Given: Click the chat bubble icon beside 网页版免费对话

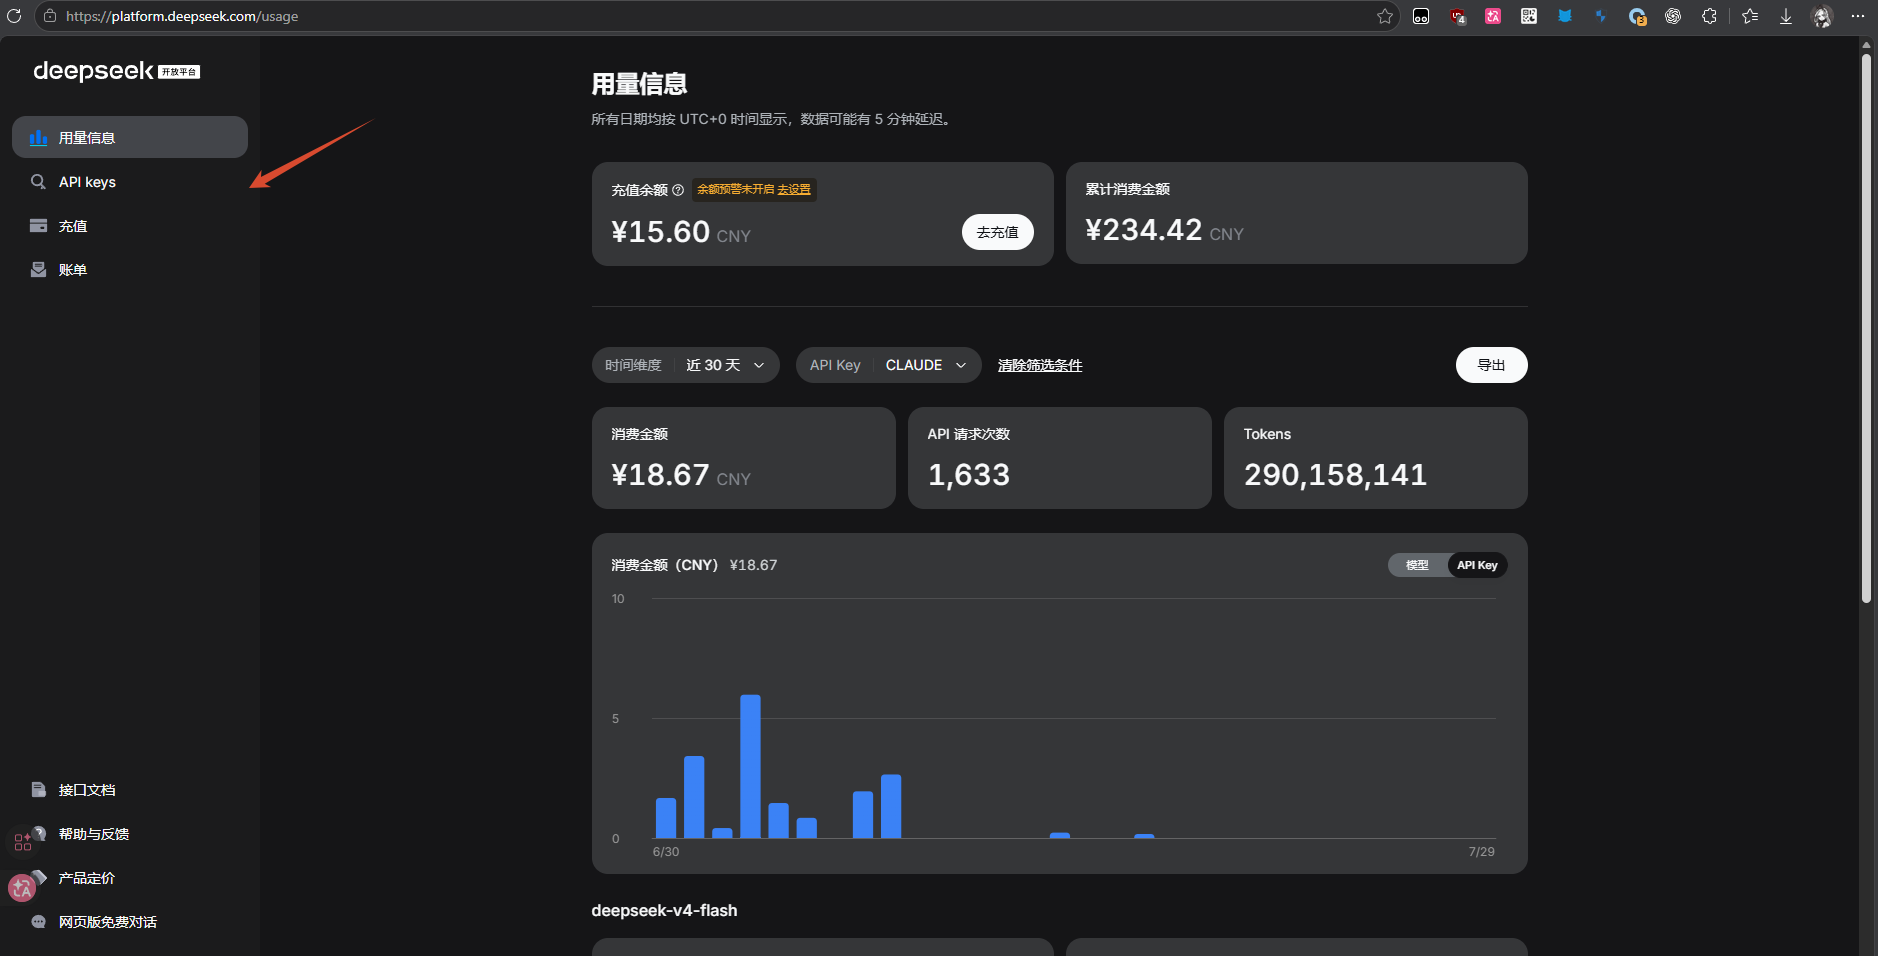Looking at the screenshot, I should point(38,922).
